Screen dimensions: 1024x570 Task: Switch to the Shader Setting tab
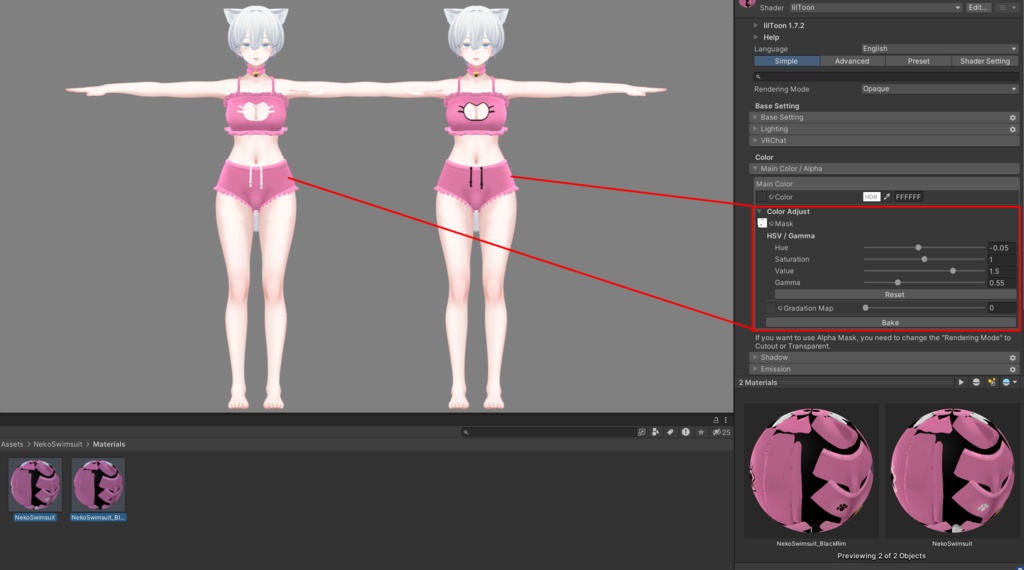(x=985, y=61)
